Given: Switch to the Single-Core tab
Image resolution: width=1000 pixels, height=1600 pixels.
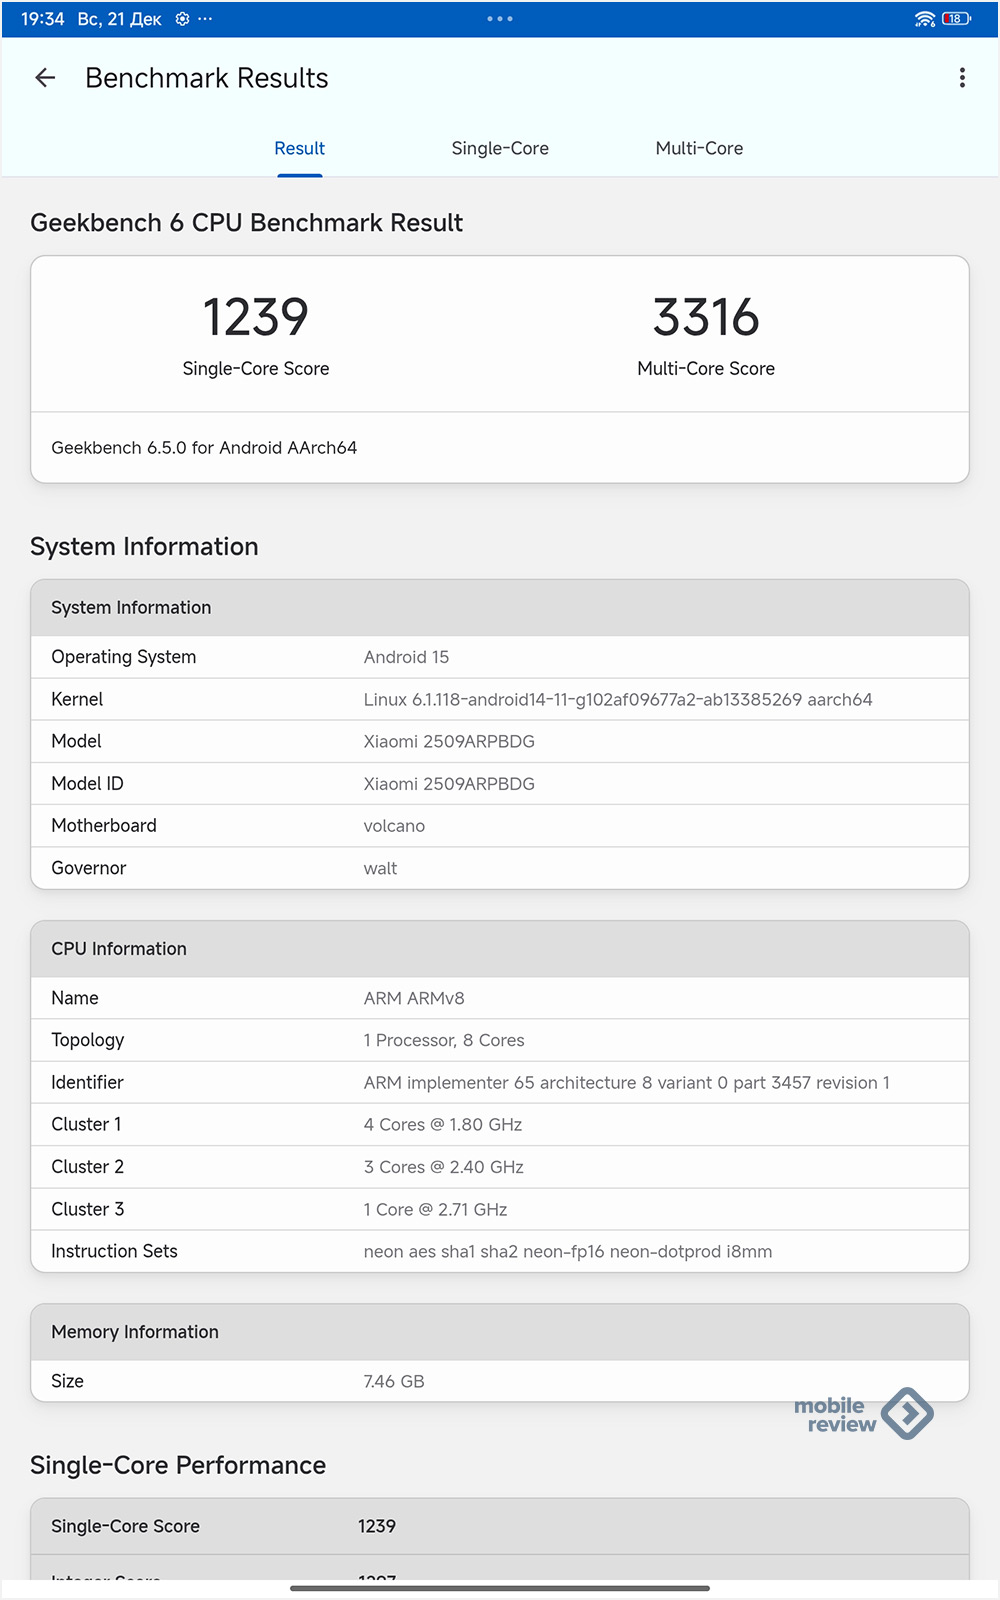Looking at the screenshot, I should pyautogui.click(x=500, y=148).
